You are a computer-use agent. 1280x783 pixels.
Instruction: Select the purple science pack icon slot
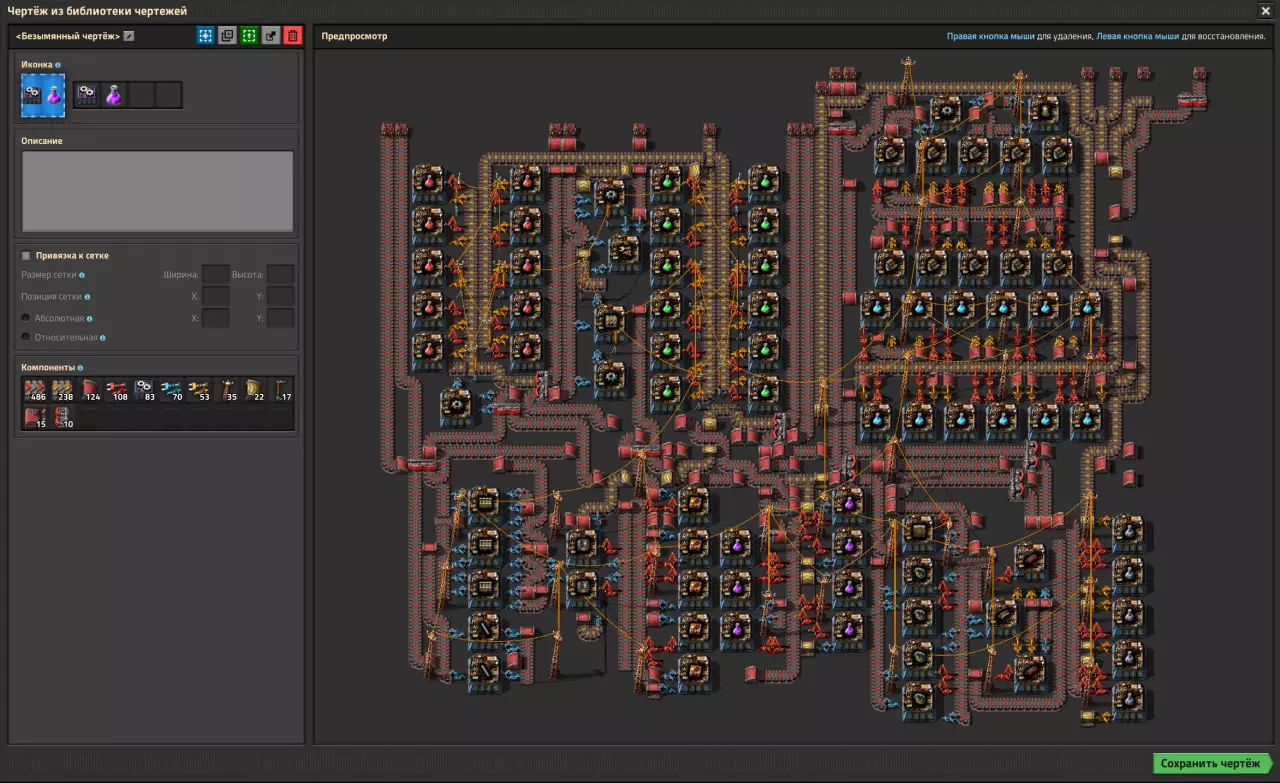click(x=114, y=95)
